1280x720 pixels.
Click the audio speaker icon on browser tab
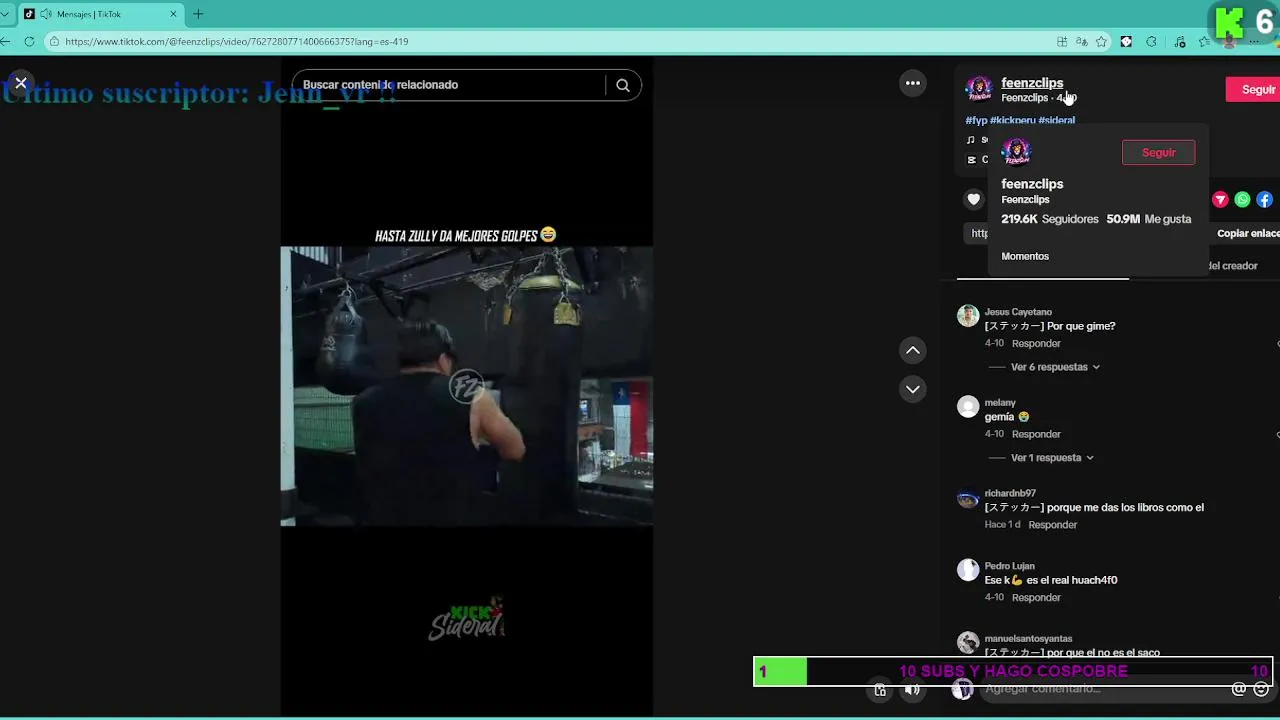(x=46, y=14)
